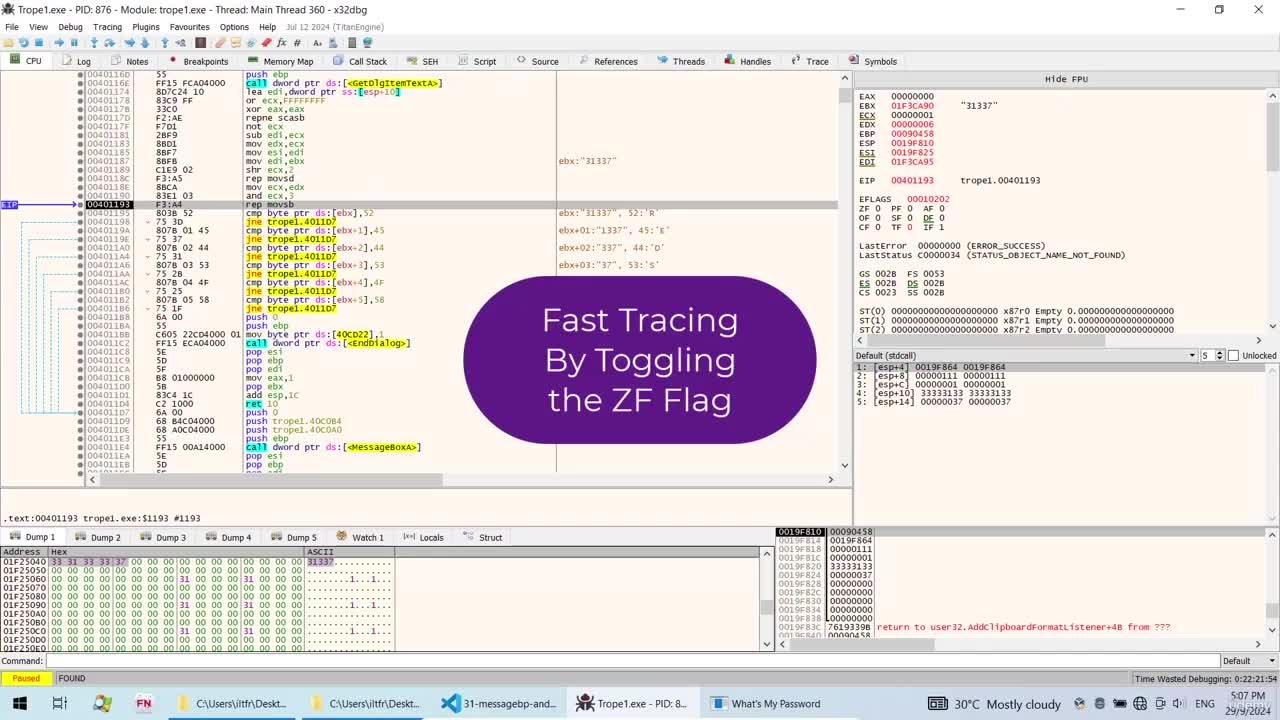
Task: Increase the argument count spinner
Action: click(1220, 353)
